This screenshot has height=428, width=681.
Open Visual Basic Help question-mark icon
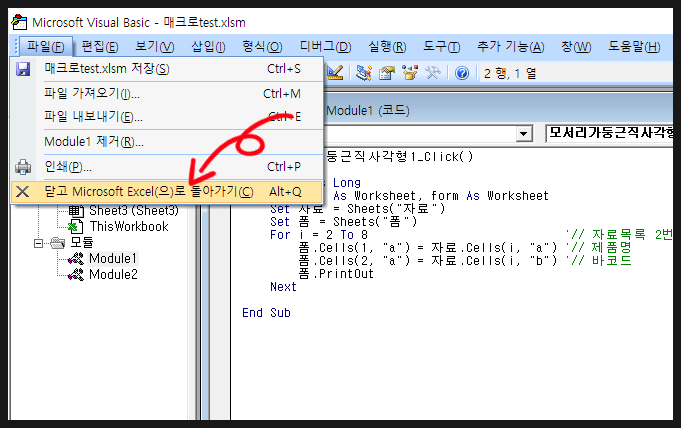coord(462,73)
